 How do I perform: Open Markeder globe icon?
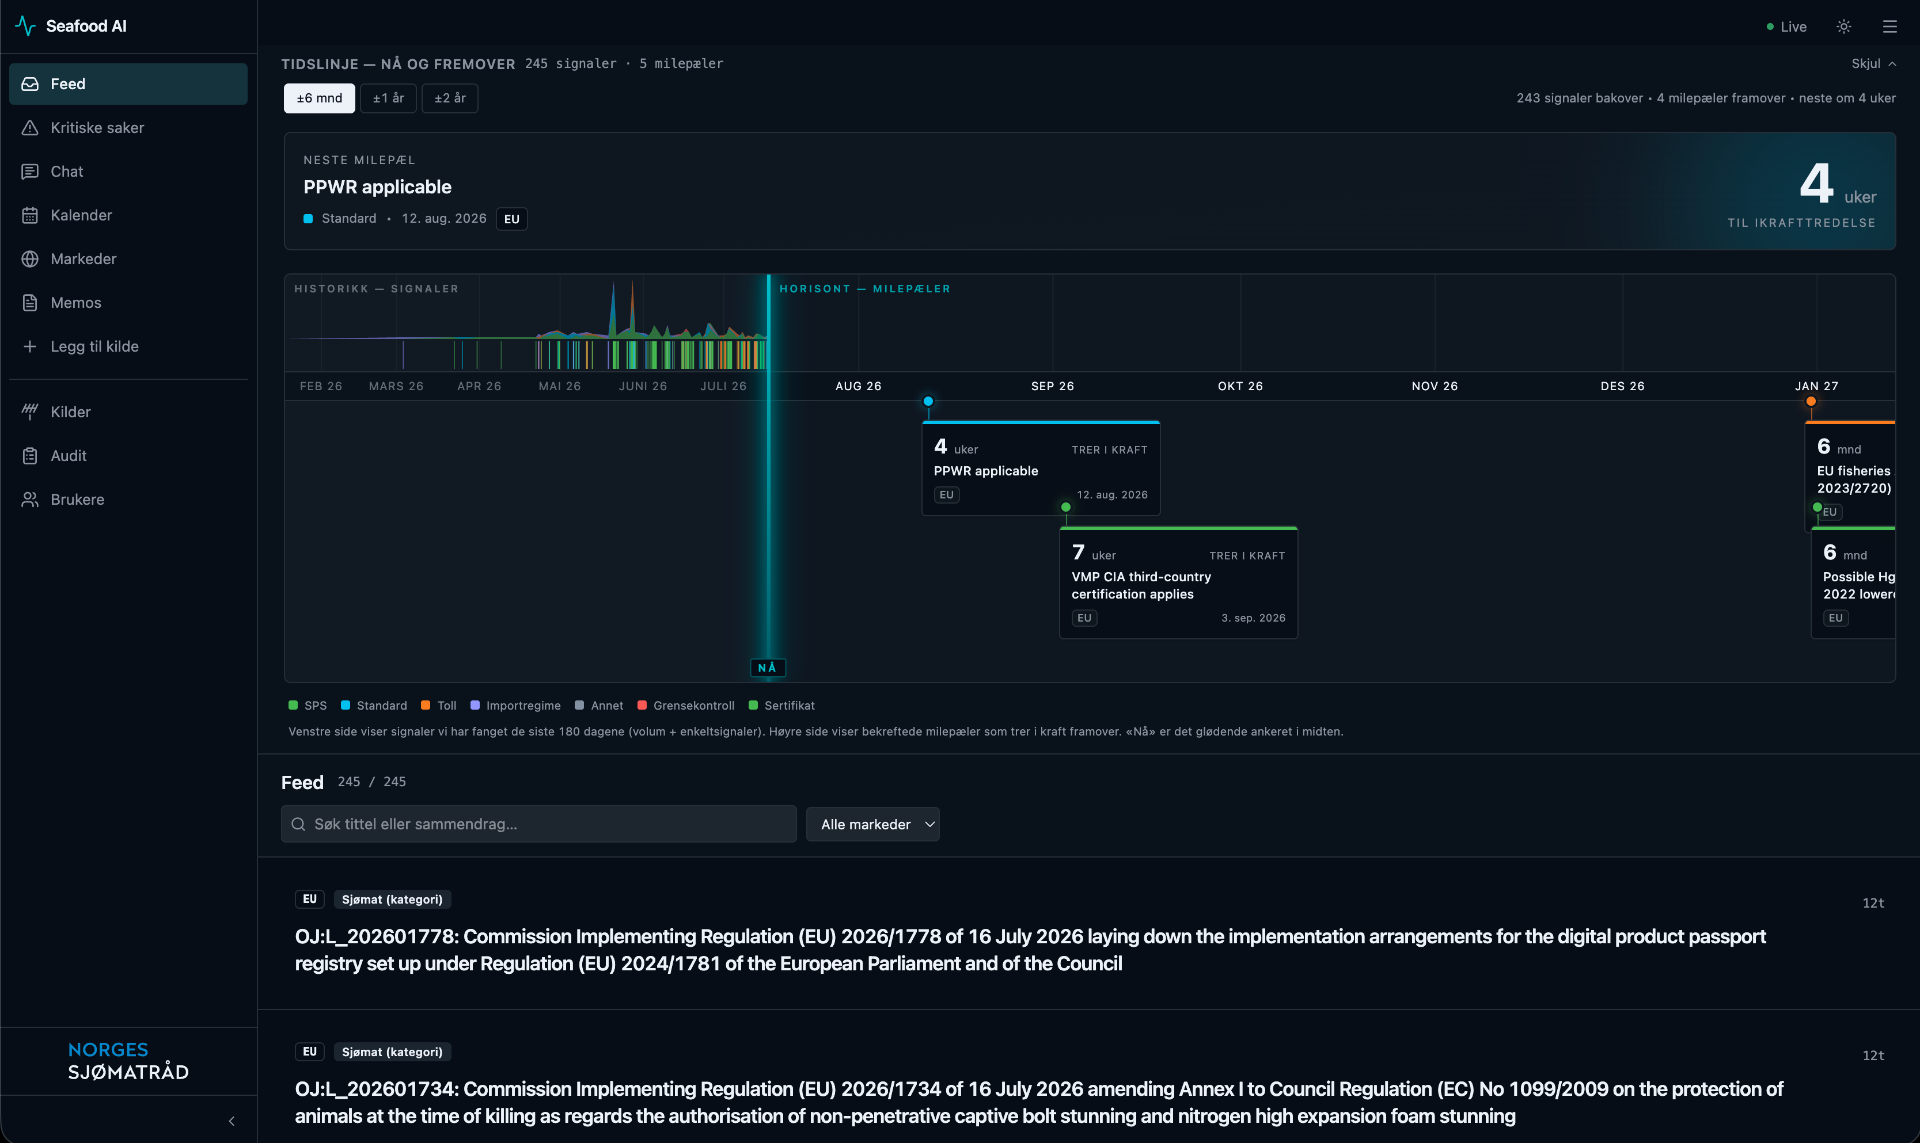click(x=30, y=259)
